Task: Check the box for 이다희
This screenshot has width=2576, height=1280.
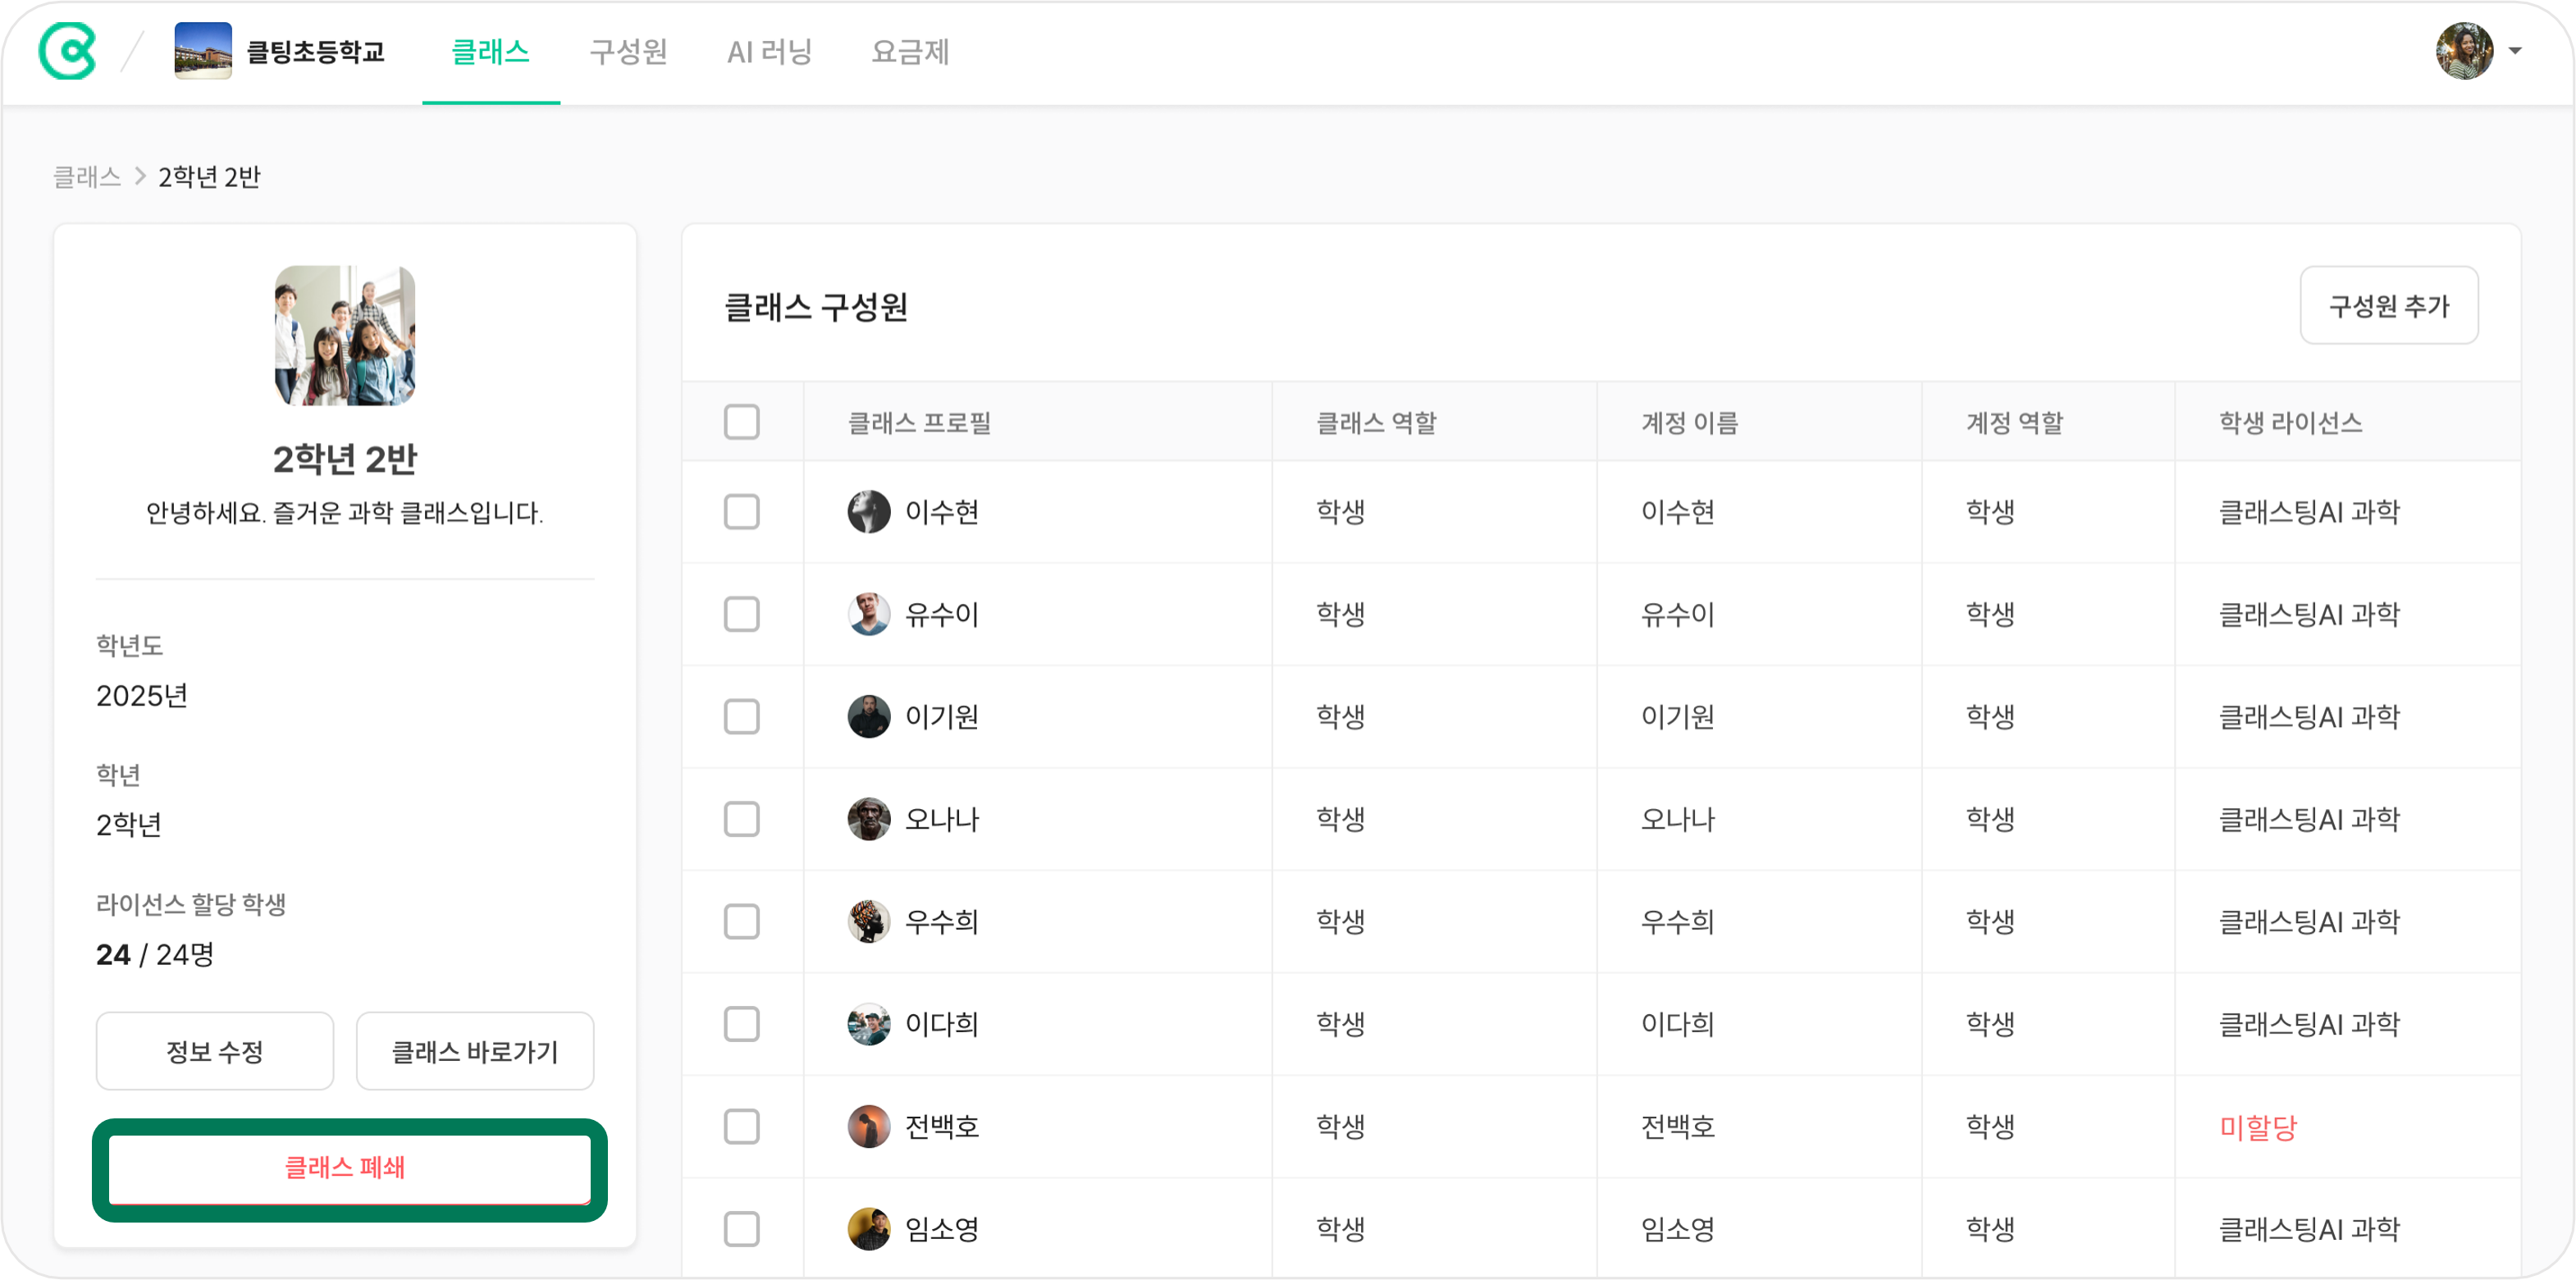Action: click(742, 1024)
